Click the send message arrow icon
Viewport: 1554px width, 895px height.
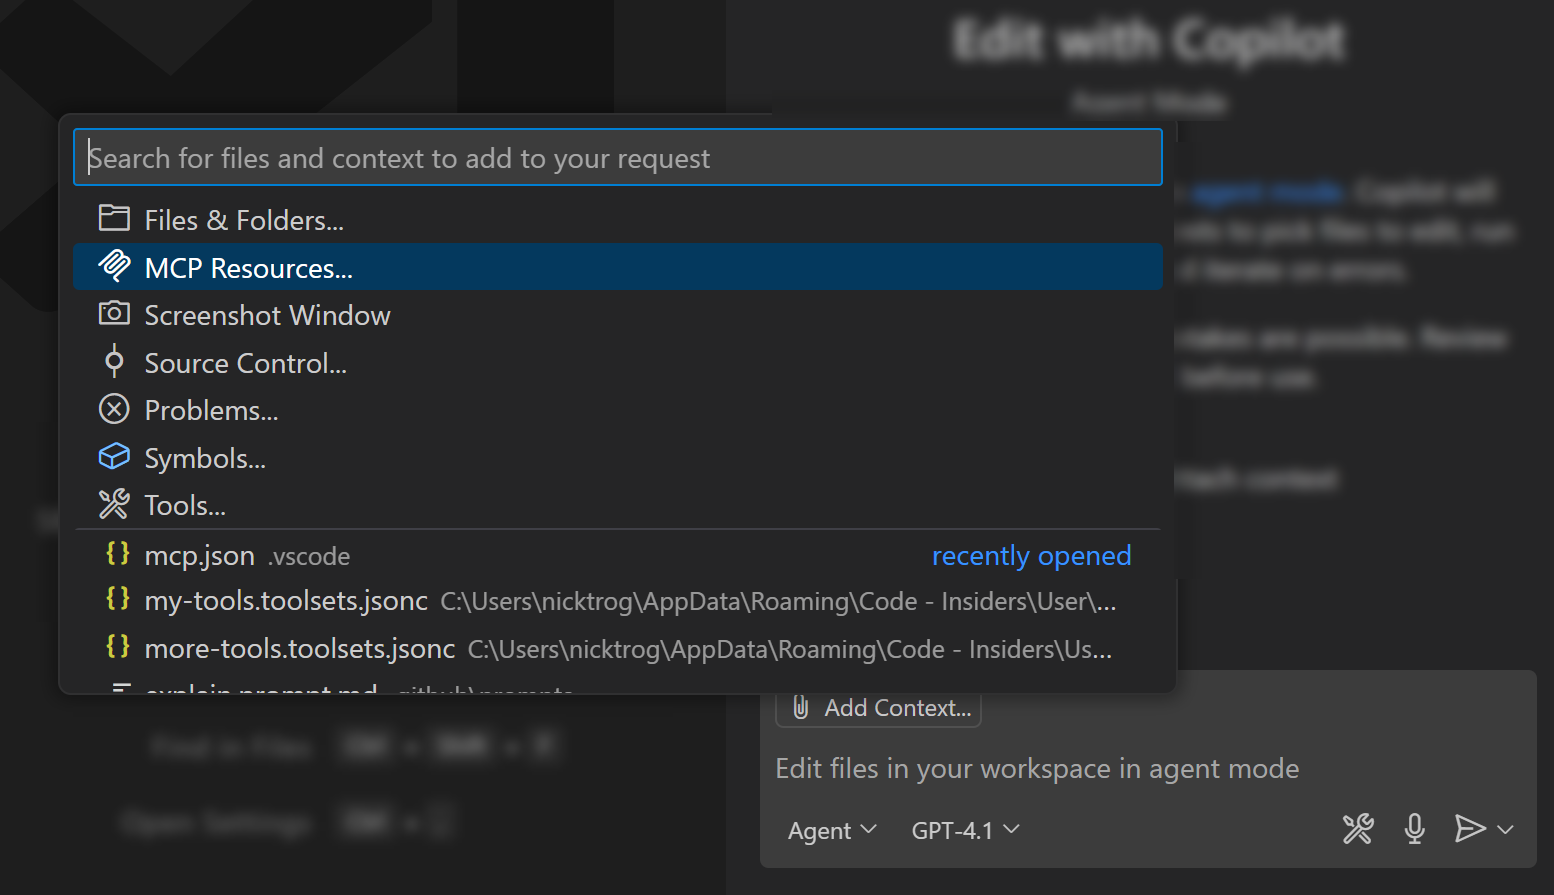[x=1468, y=829]
